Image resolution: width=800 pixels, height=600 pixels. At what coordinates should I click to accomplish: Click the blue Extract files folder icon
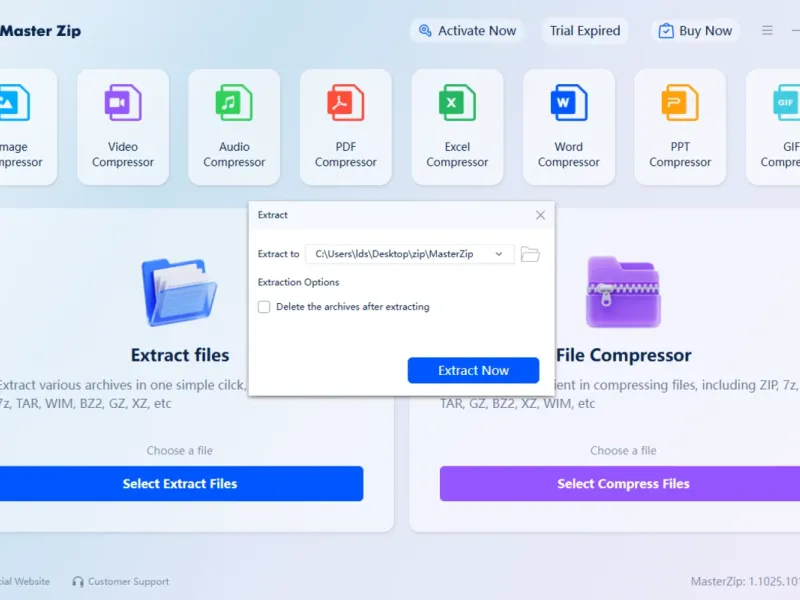point(179,292)
